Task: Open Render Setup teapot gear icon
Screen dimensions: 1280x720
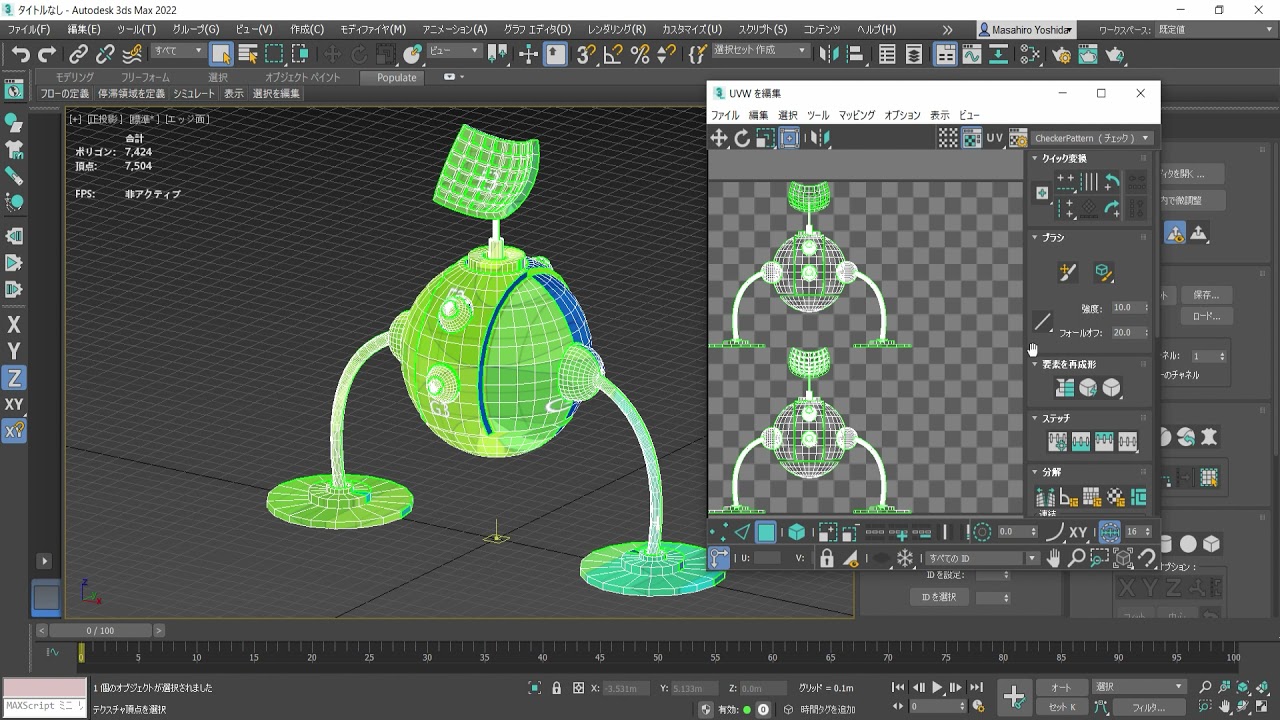Action: [1061, 54]
